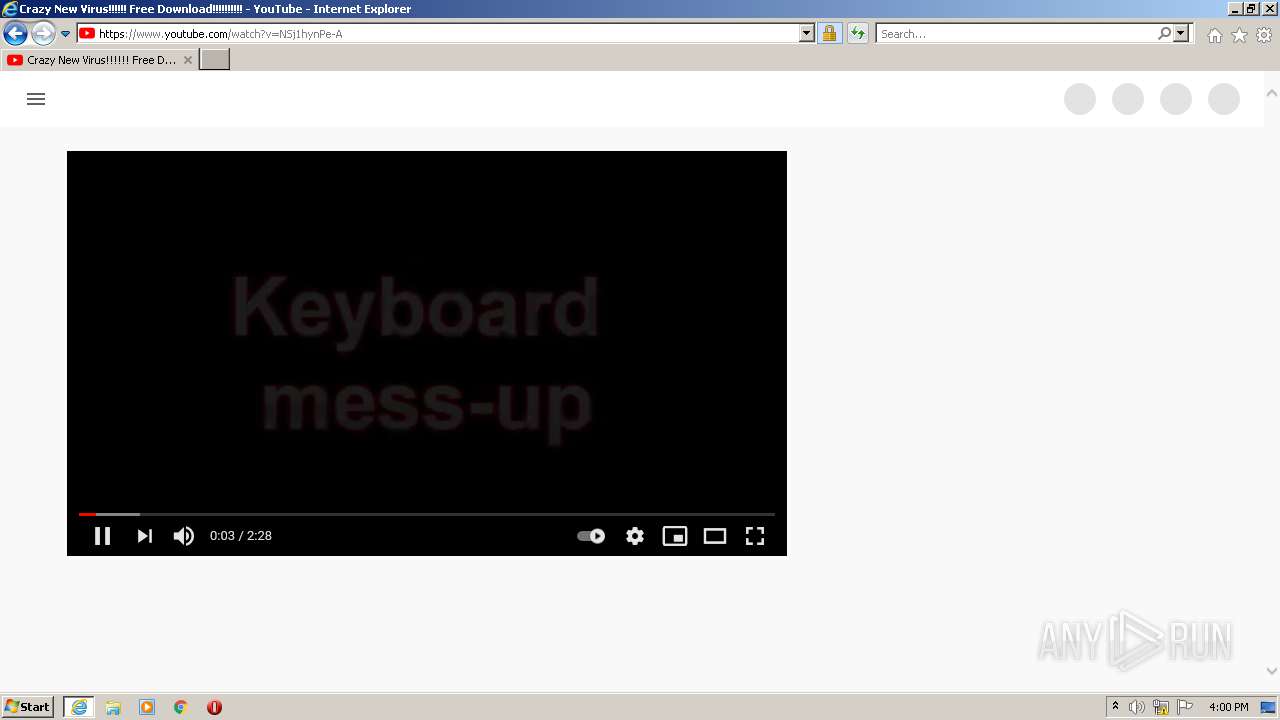The height and width of the screenshot is (720, 1280).
Task: Click the page scrollbar down arrow
Action: (1272, 671)
